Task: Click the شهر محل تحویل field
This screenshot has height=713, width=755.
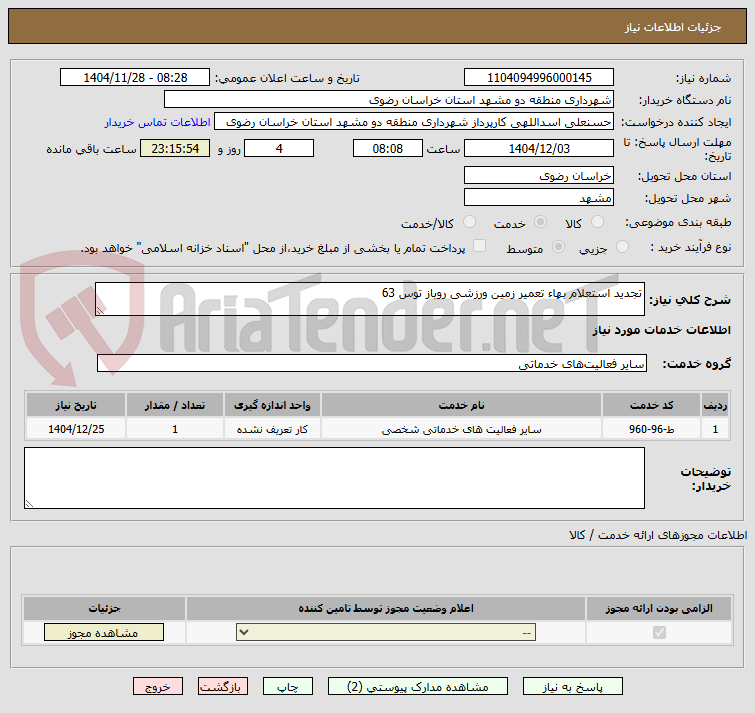Action: (x=539, y=197)
